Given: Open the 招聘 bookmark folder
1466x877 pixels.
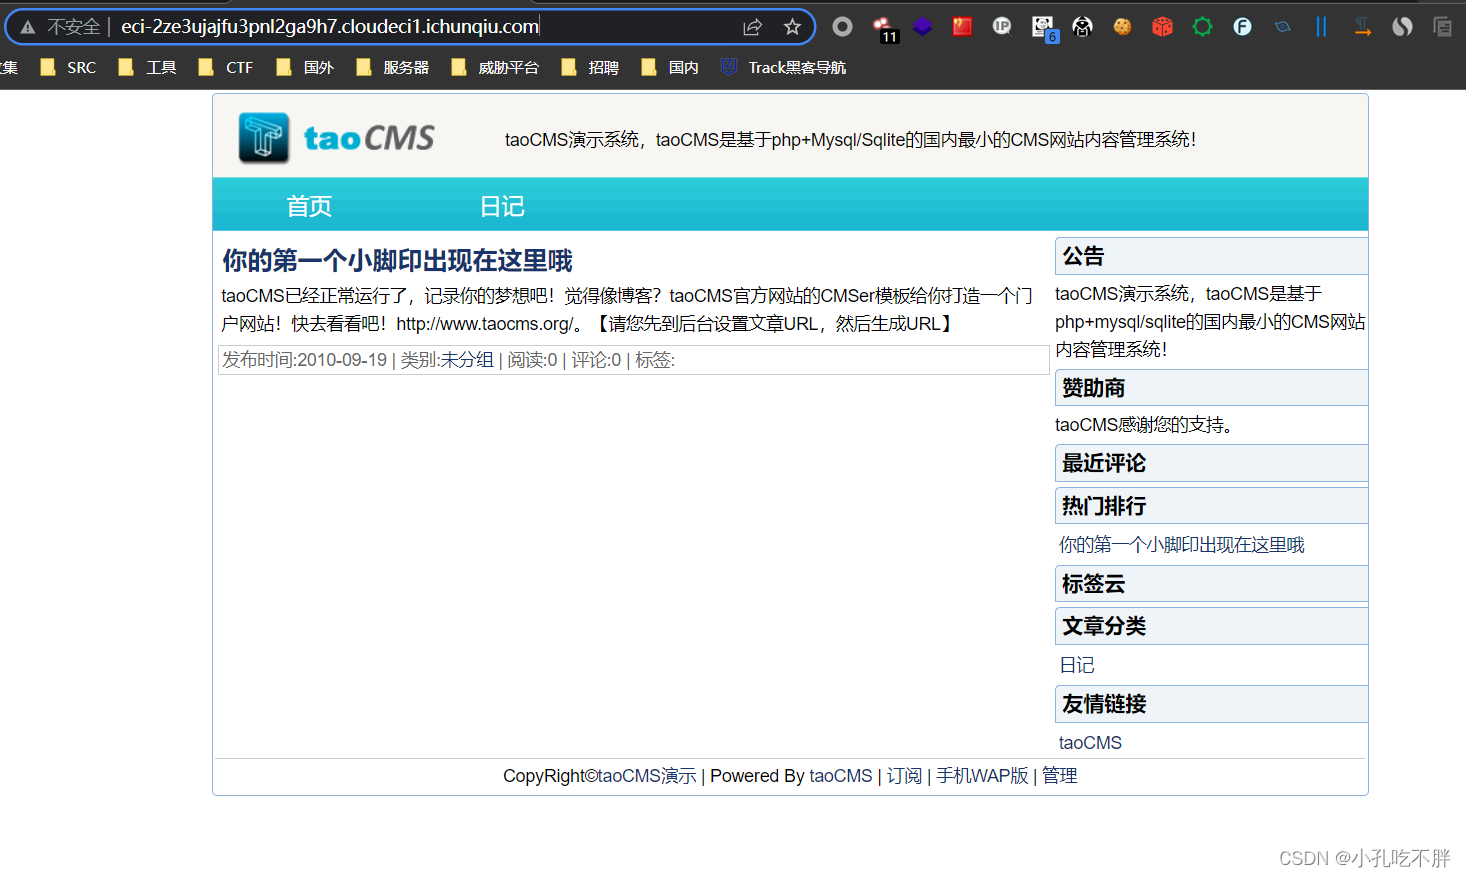Looking at the screenshot, I should [x=590, y=67].
